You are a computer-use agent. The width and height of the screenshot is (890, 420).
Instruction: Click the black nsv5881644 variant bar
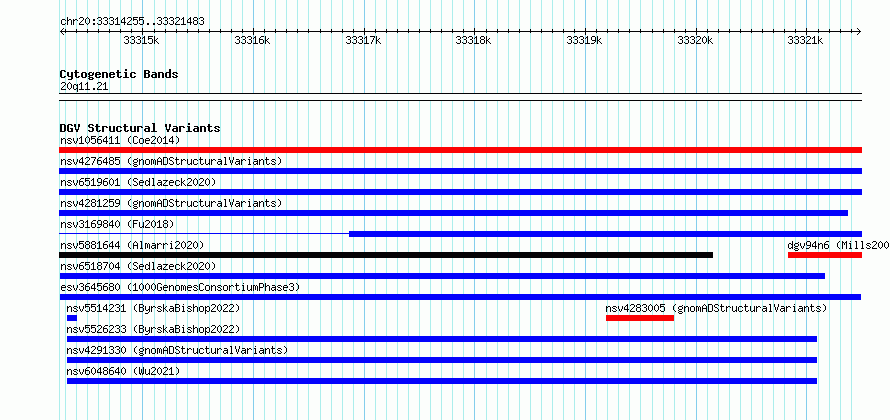coord(386,255)
